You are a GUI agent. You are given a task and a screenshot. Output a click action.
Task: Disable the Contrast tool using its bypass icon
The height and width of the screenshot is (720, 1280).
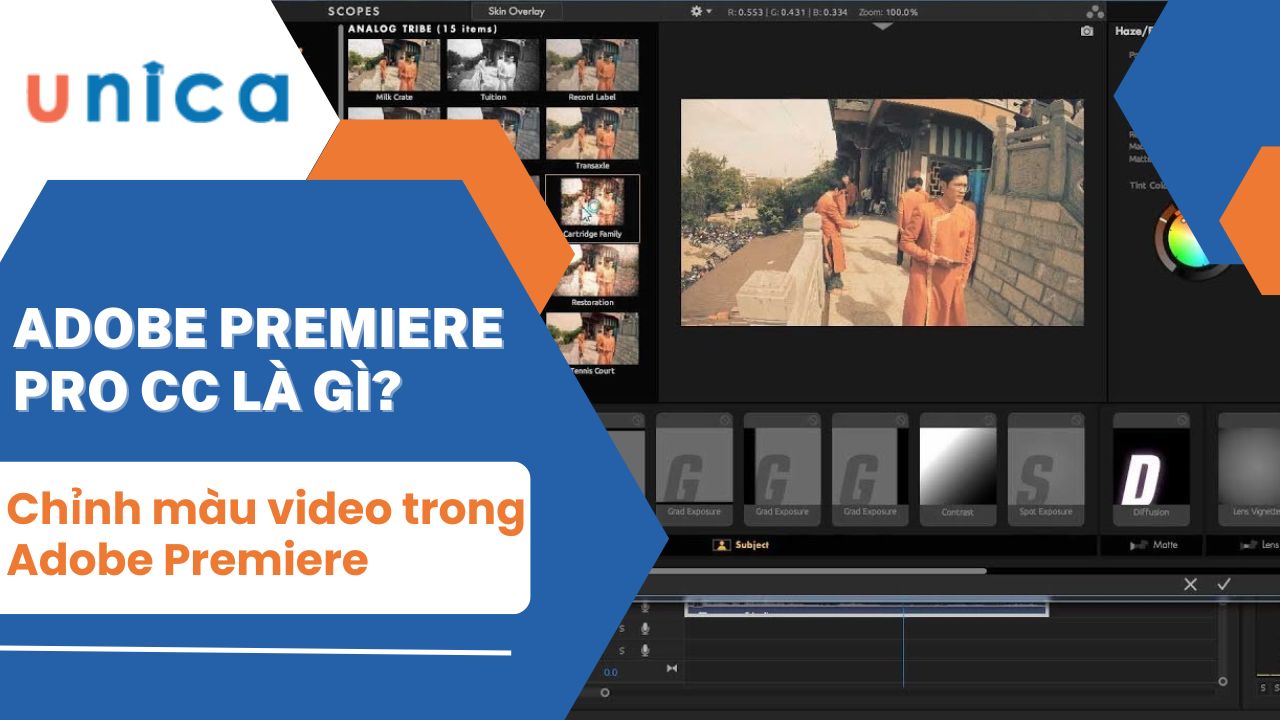(988, 421)
